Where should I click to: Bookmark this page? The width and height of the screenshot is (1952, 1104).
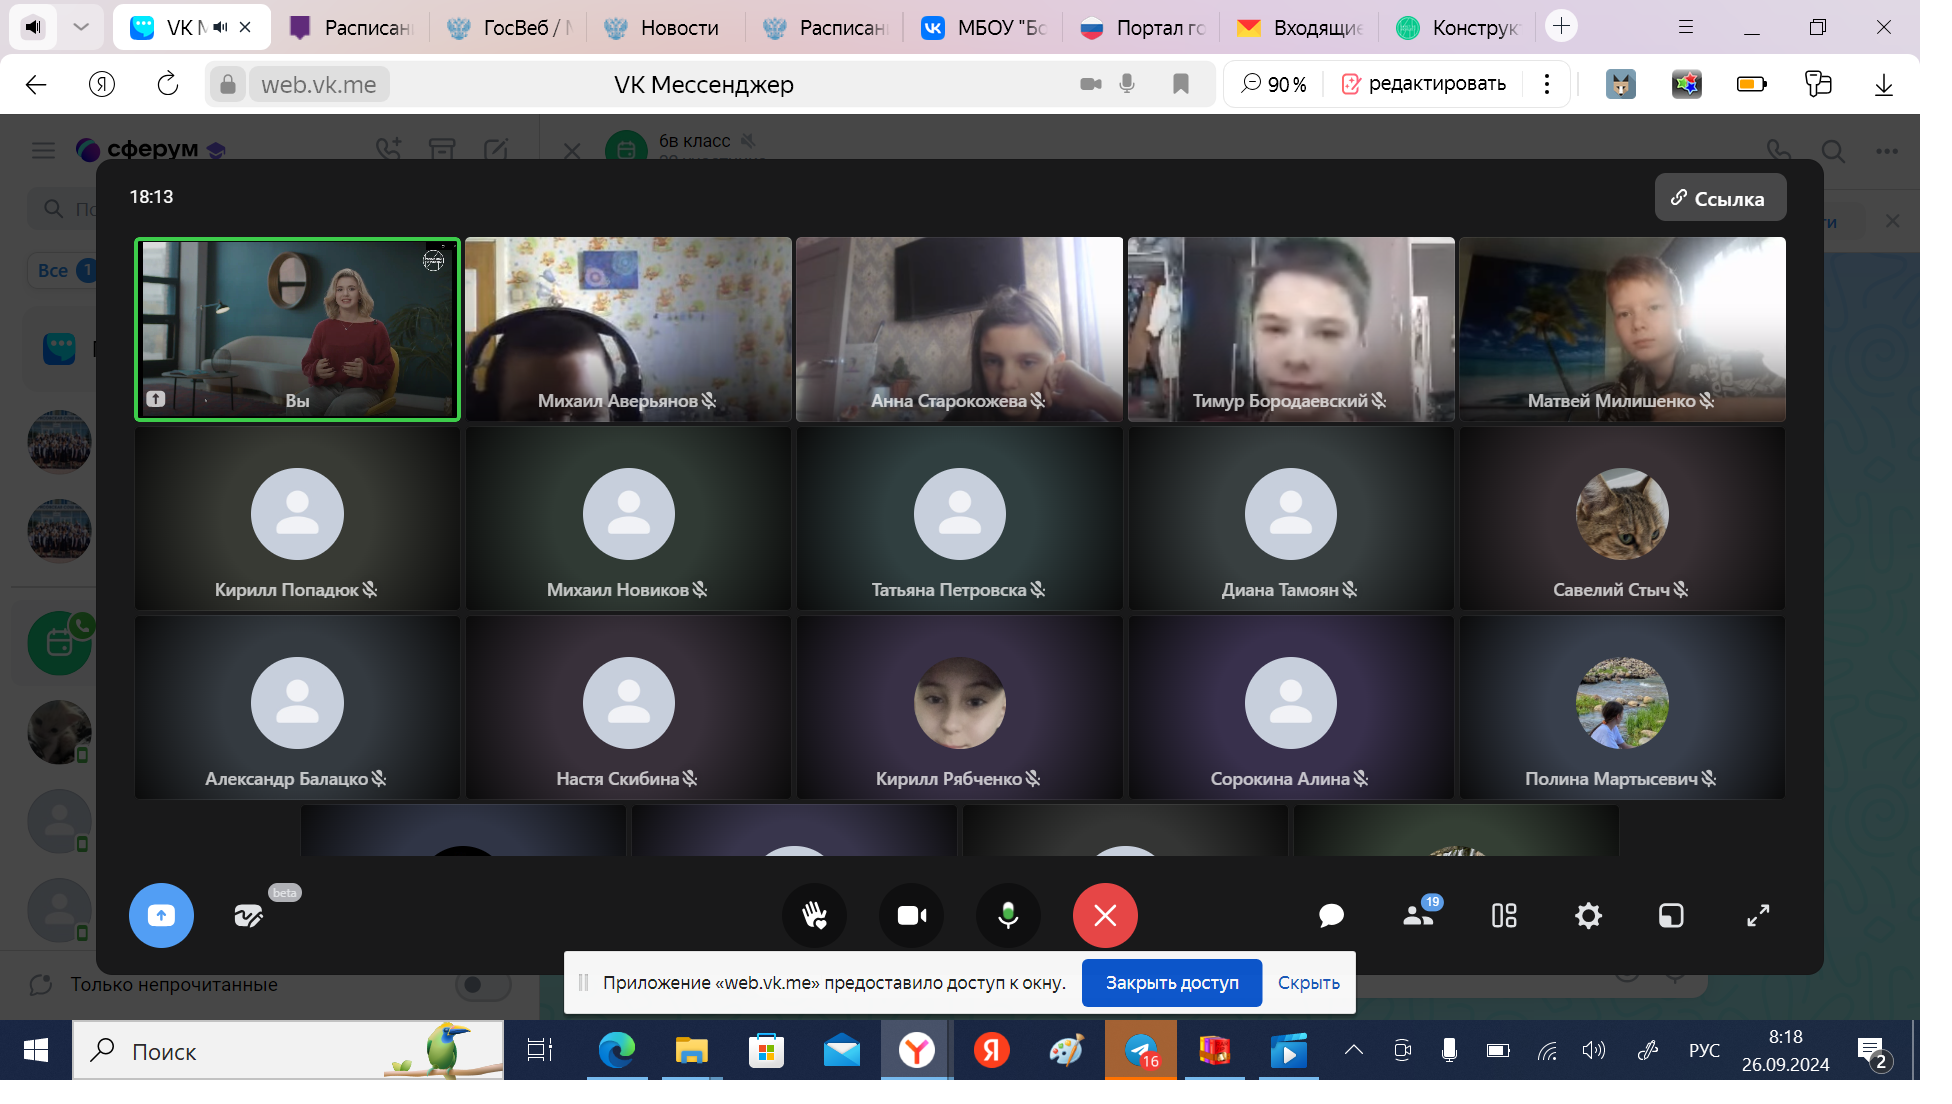pyautogui.click(x=1181, y=84)
